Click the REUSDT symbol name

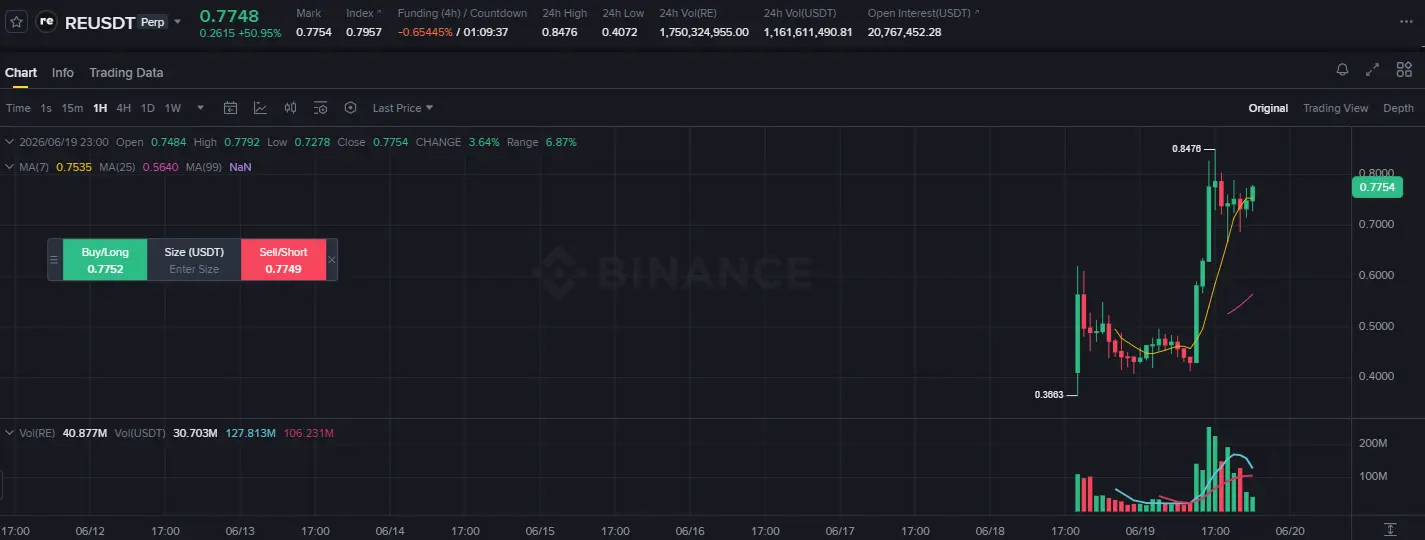click(x=100, y=22)
